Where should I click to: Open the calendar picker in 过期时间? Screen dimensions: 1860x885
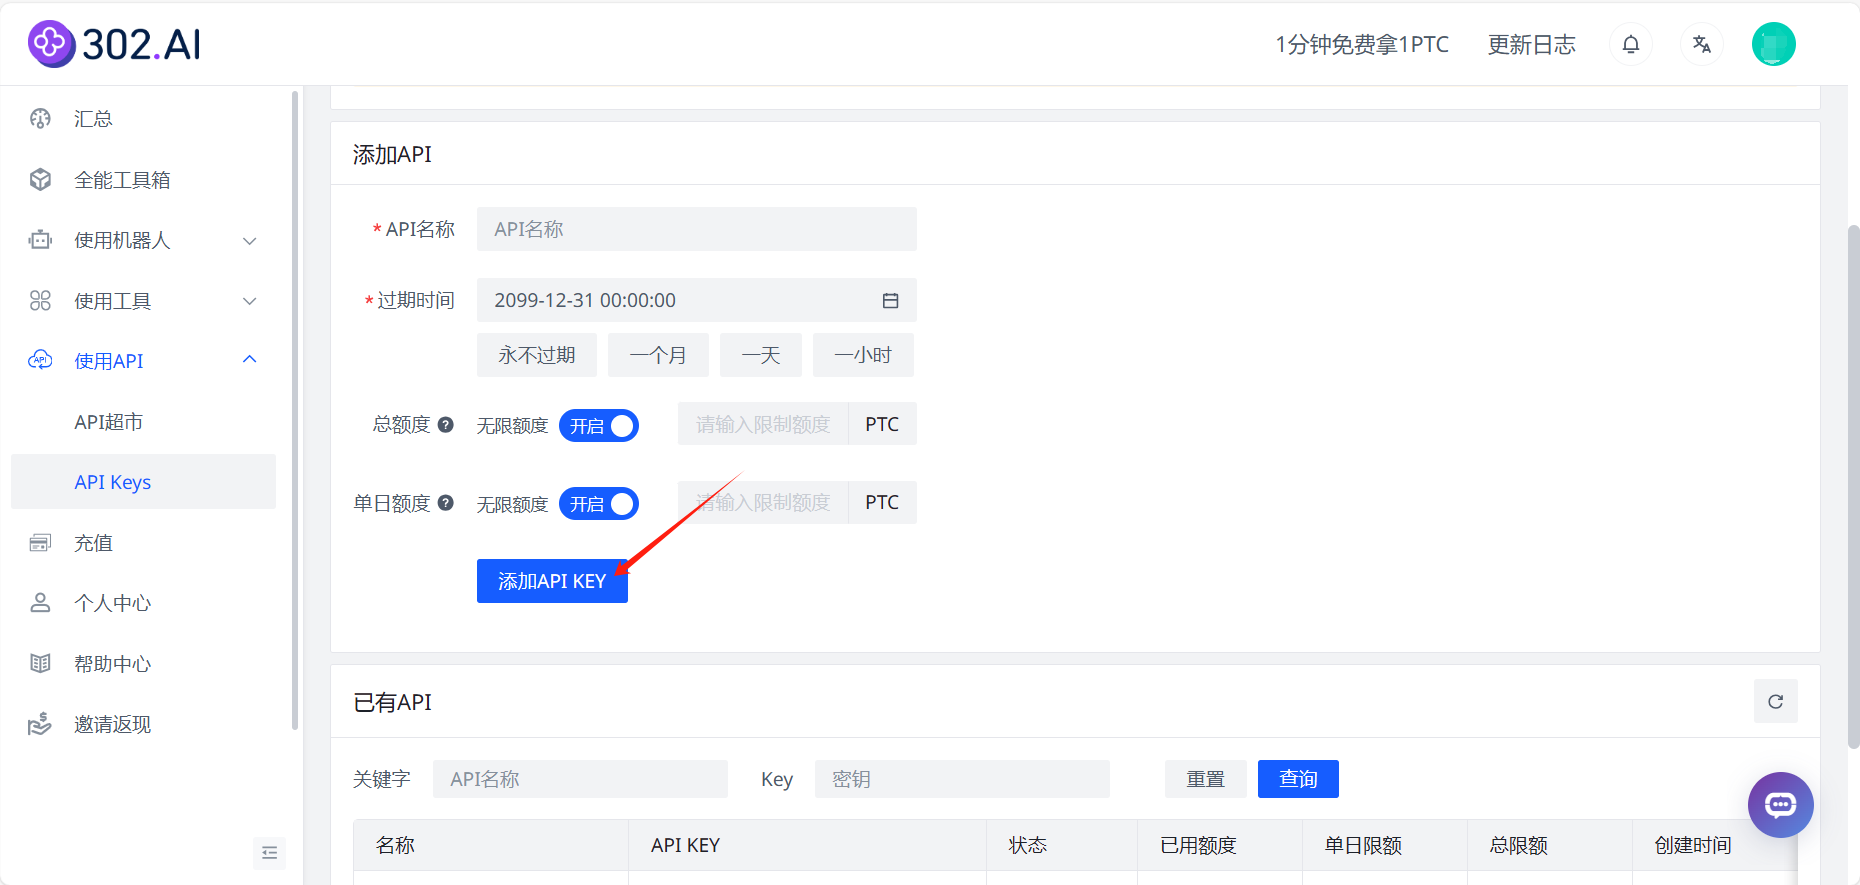[890, 301]
